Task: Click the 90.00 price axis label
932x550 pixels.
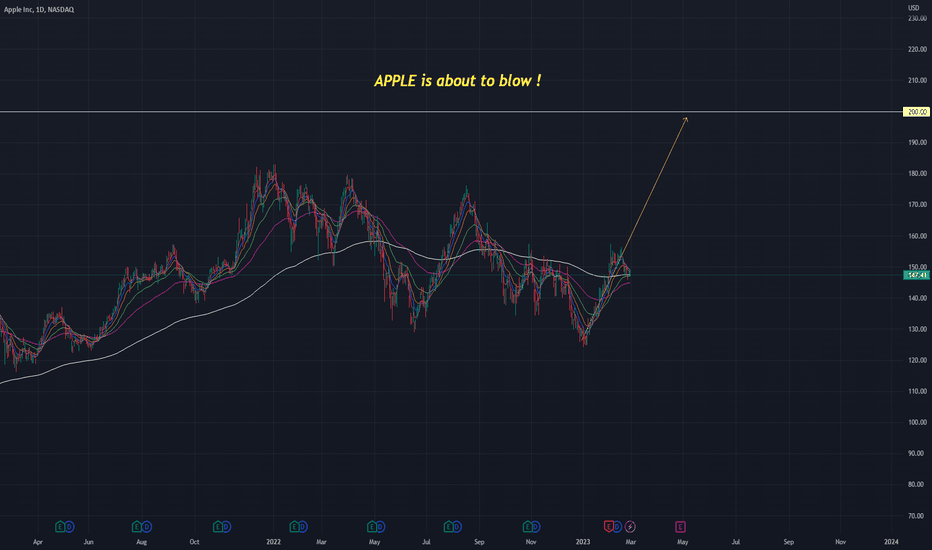Action: pos(918,453)
